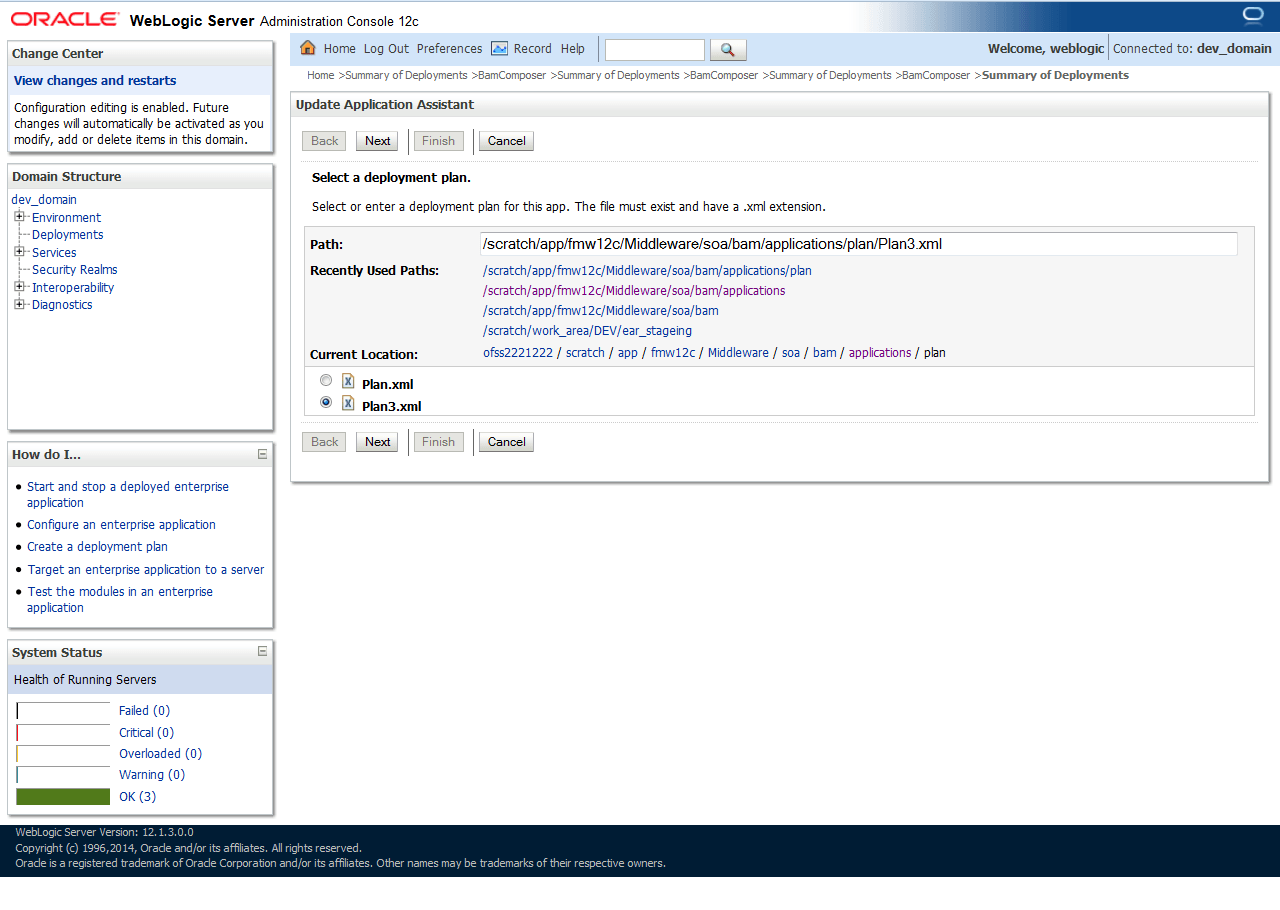Go to app in Current Location
This screenshot has width=1280, height=910.
click(x=628, y=353)
